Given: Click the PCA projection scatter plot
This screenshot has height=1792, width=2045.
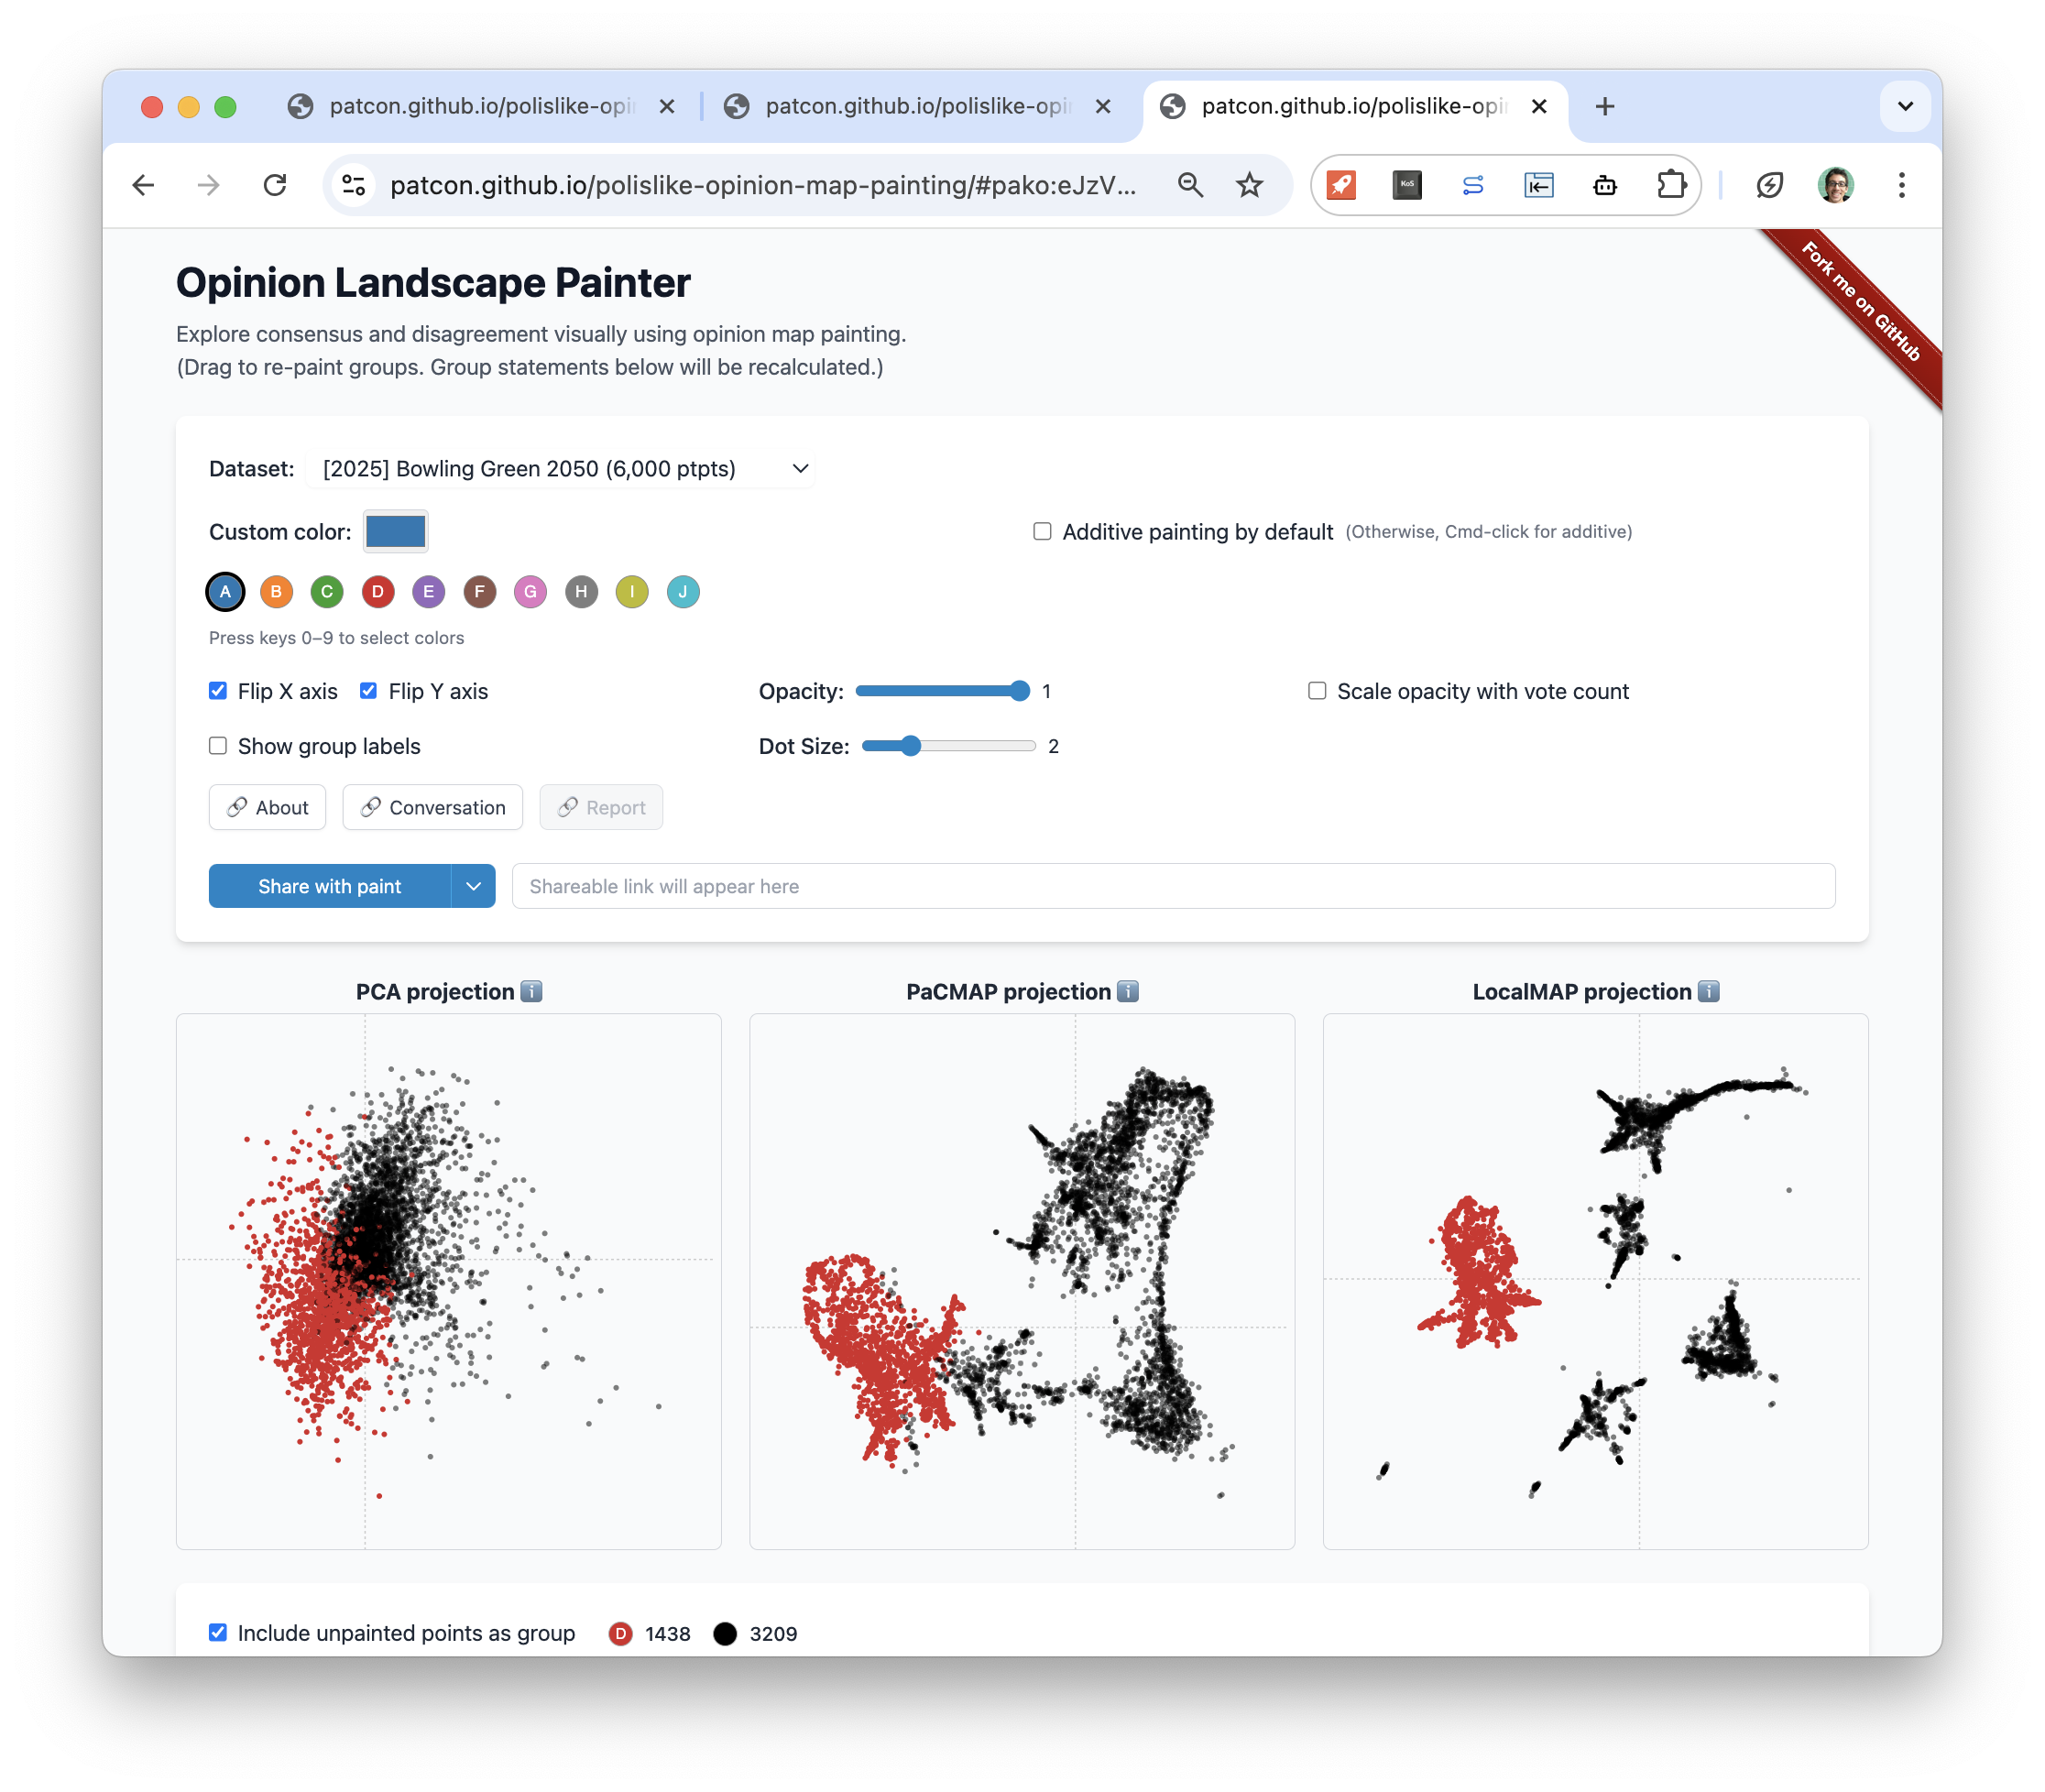Looking at the screenshot, I should point(449,1281).
